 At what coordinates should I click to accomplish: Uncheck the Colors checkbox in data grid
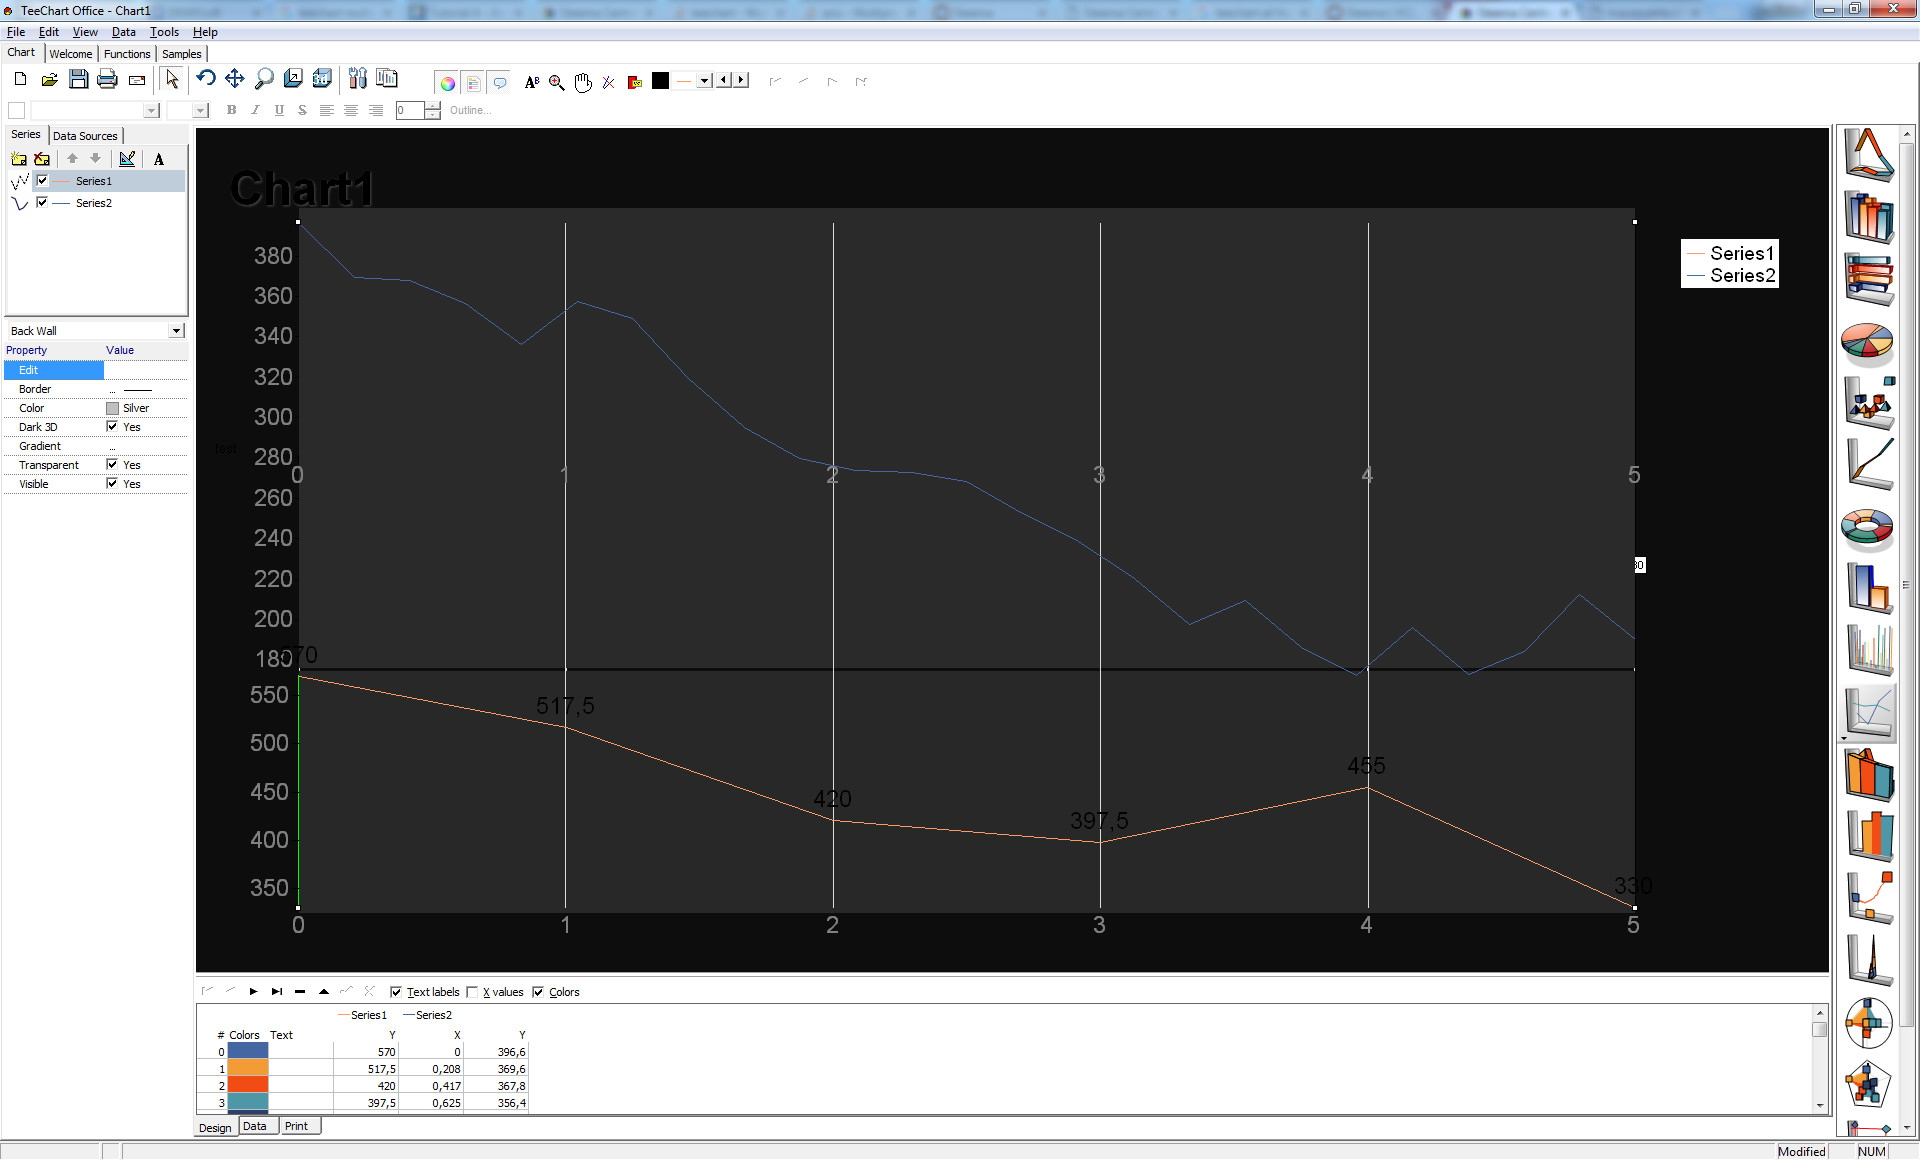click(538, 992)
